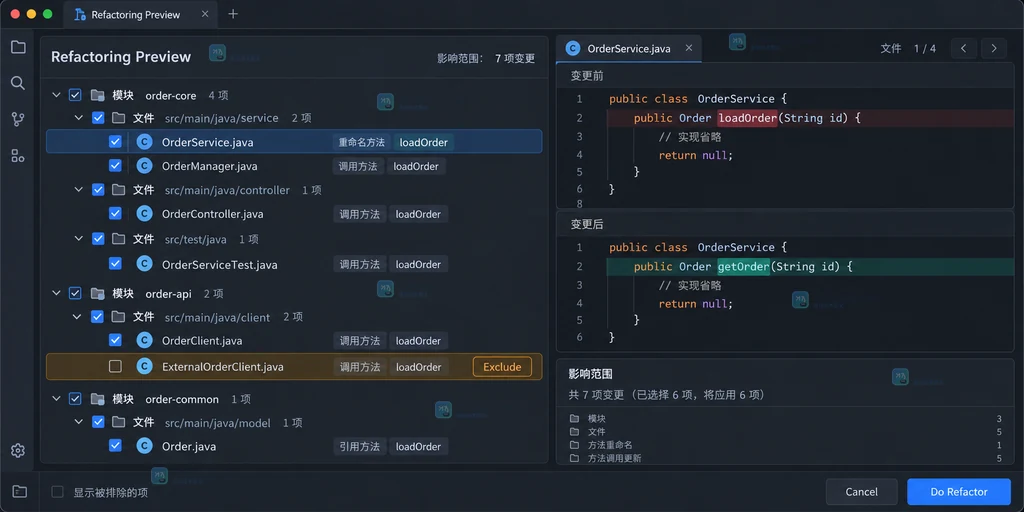Uncheck the order-core module checkbox

[75, 95]
